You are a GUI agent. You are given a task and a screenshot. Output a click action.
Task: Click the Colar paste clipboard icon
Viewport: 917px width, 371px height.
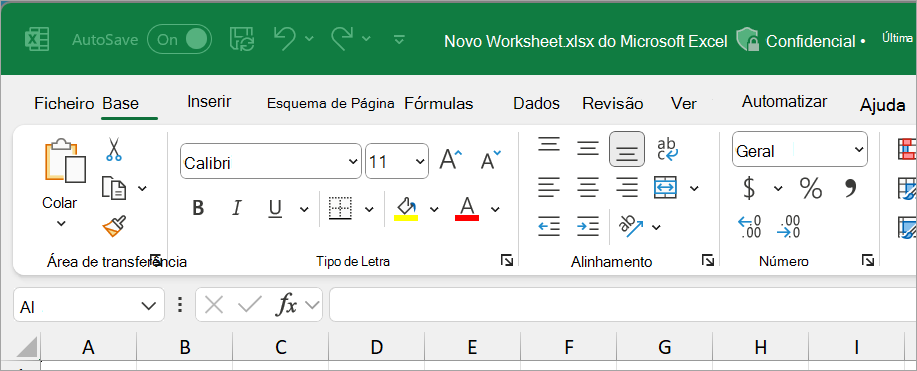65,161
